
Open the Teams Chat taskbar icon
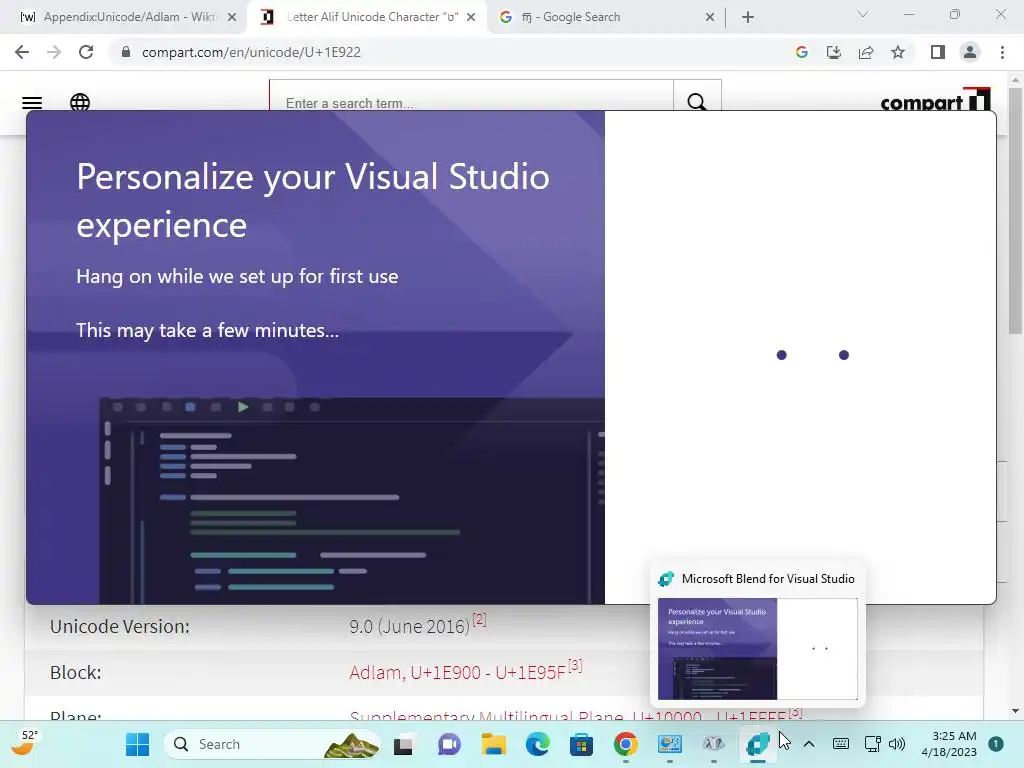pyautogui.click(x=449, y=744)
